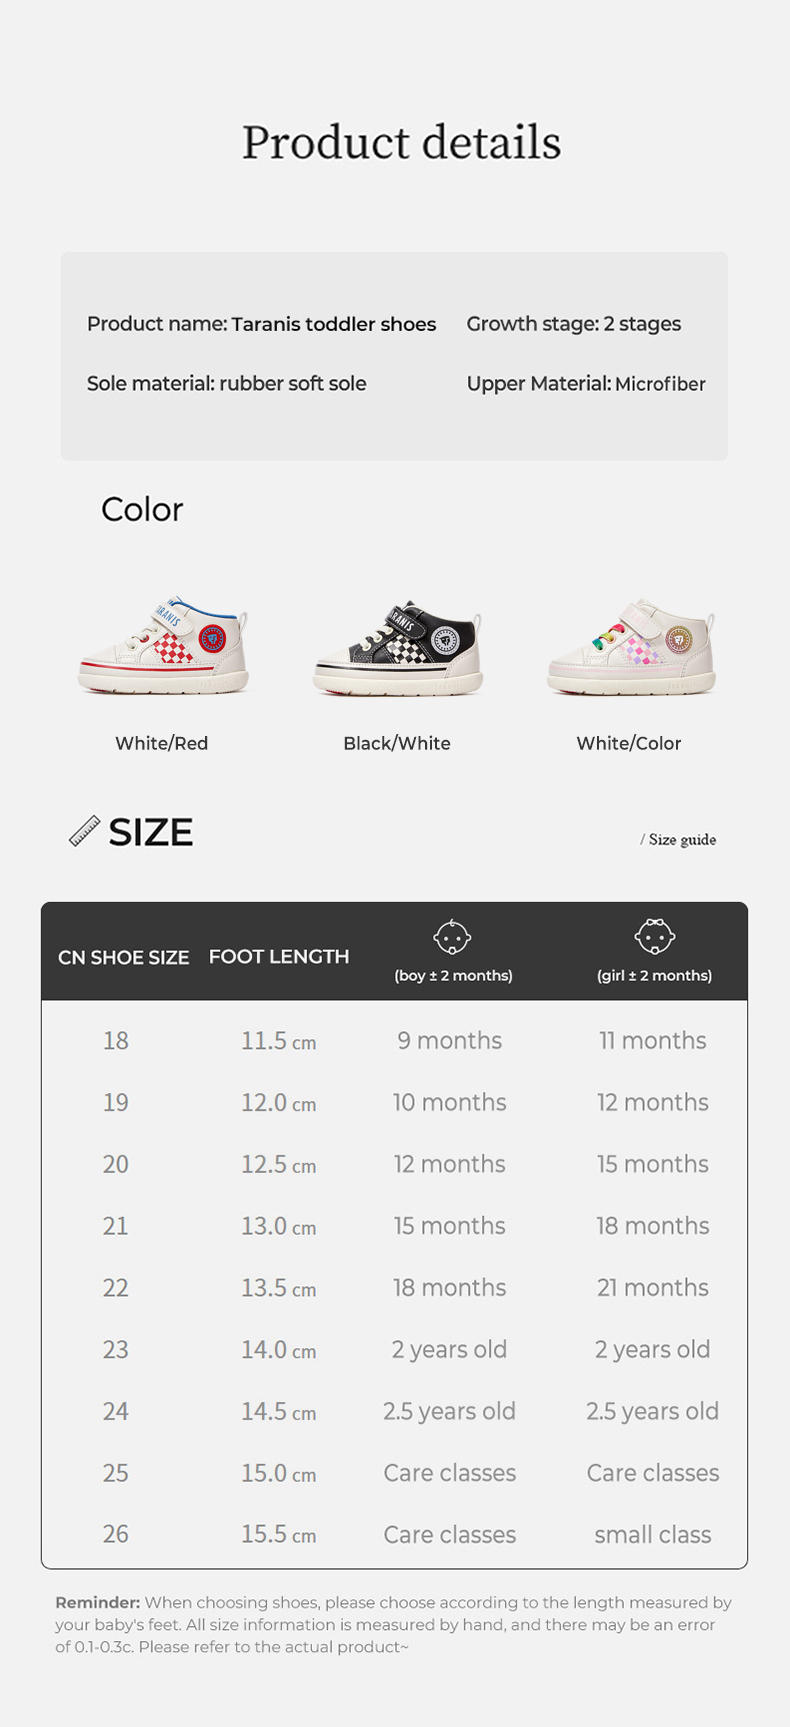Select shoe size 24 in the table
Viewport: 790px width, 1727px height.
[116, 1411]
